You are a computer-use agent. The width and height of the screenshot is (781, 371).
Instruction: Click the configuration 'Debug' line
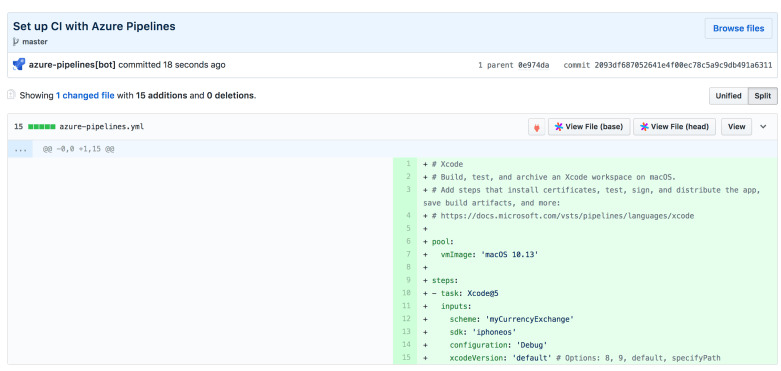(x=597, y=345)
